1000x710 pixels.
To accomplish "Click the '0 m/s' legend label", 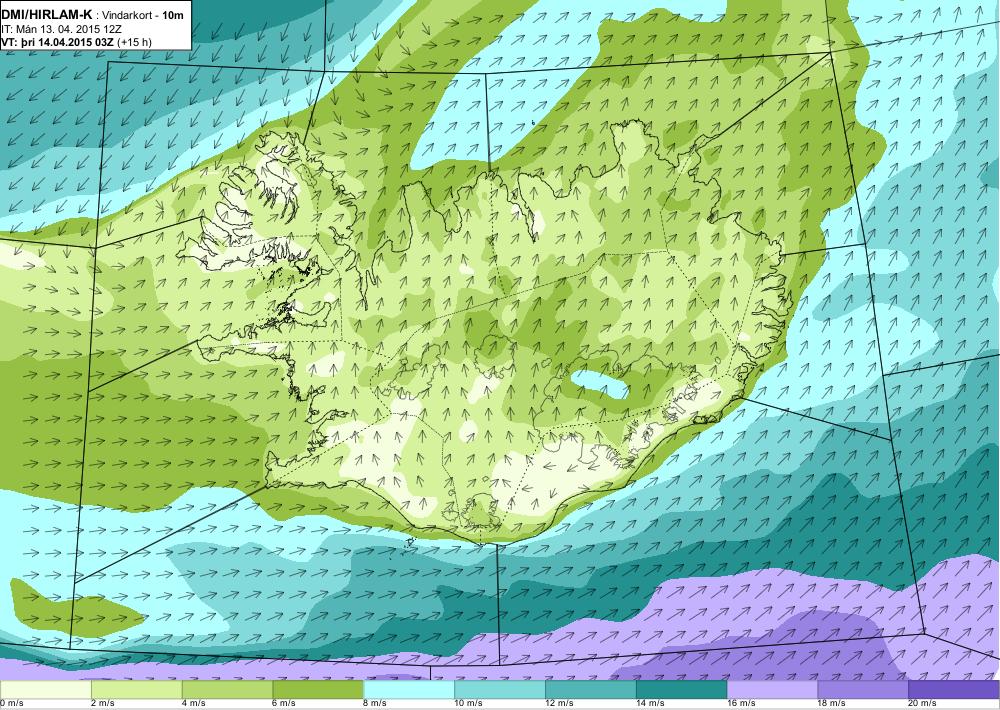I will tap(12, 704).
